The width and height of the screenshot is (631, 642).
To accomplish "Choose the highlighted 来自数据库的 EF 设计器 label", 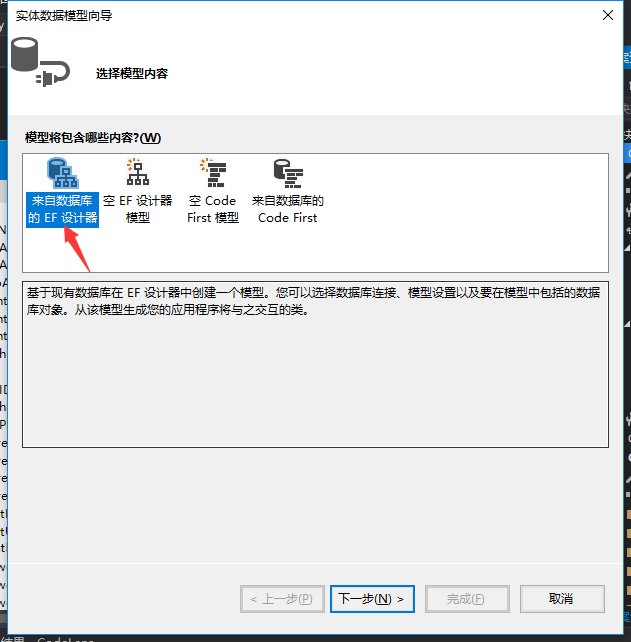I will tap(62, 209).
